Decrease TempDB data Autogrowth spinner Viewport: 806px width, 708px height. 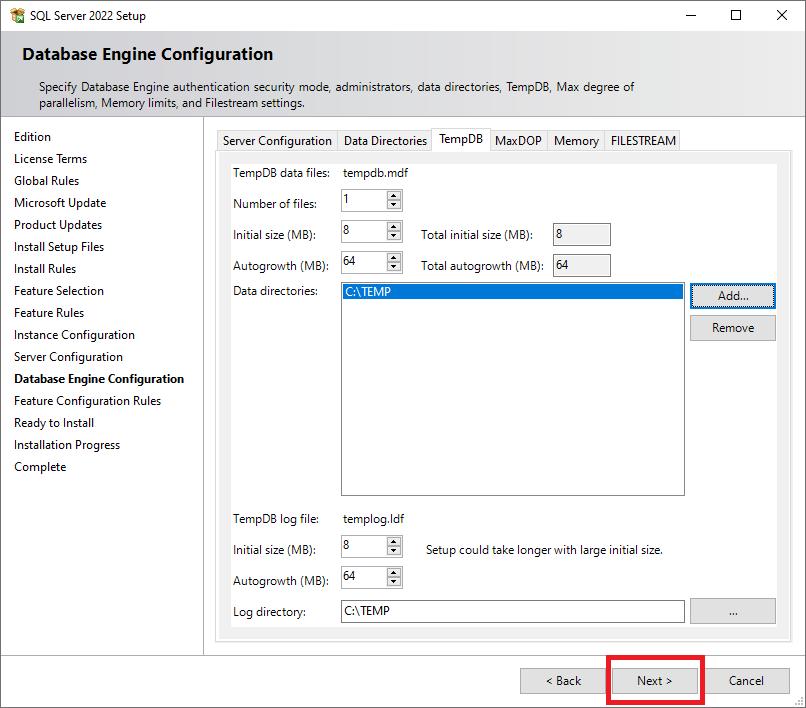(x=394, y=268)
